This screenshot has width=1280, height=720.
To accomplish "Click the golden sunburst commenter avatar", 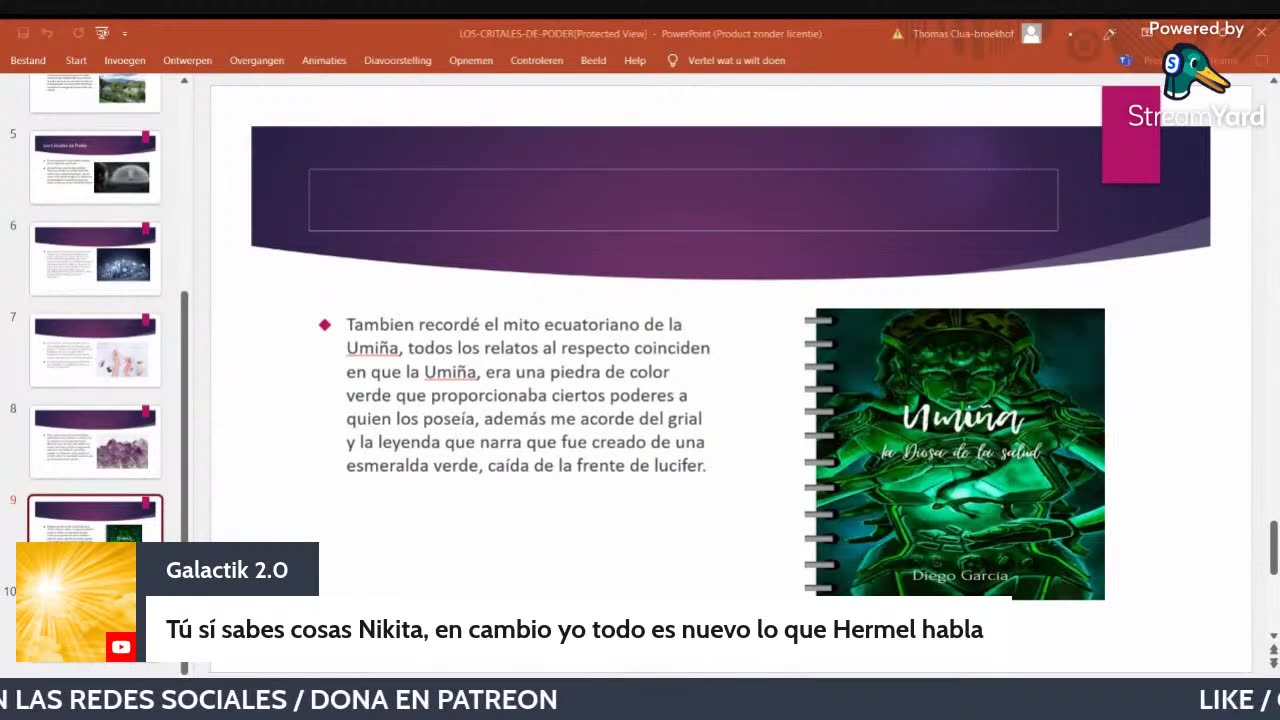I will pyautogui.click(x=76, y=602).
